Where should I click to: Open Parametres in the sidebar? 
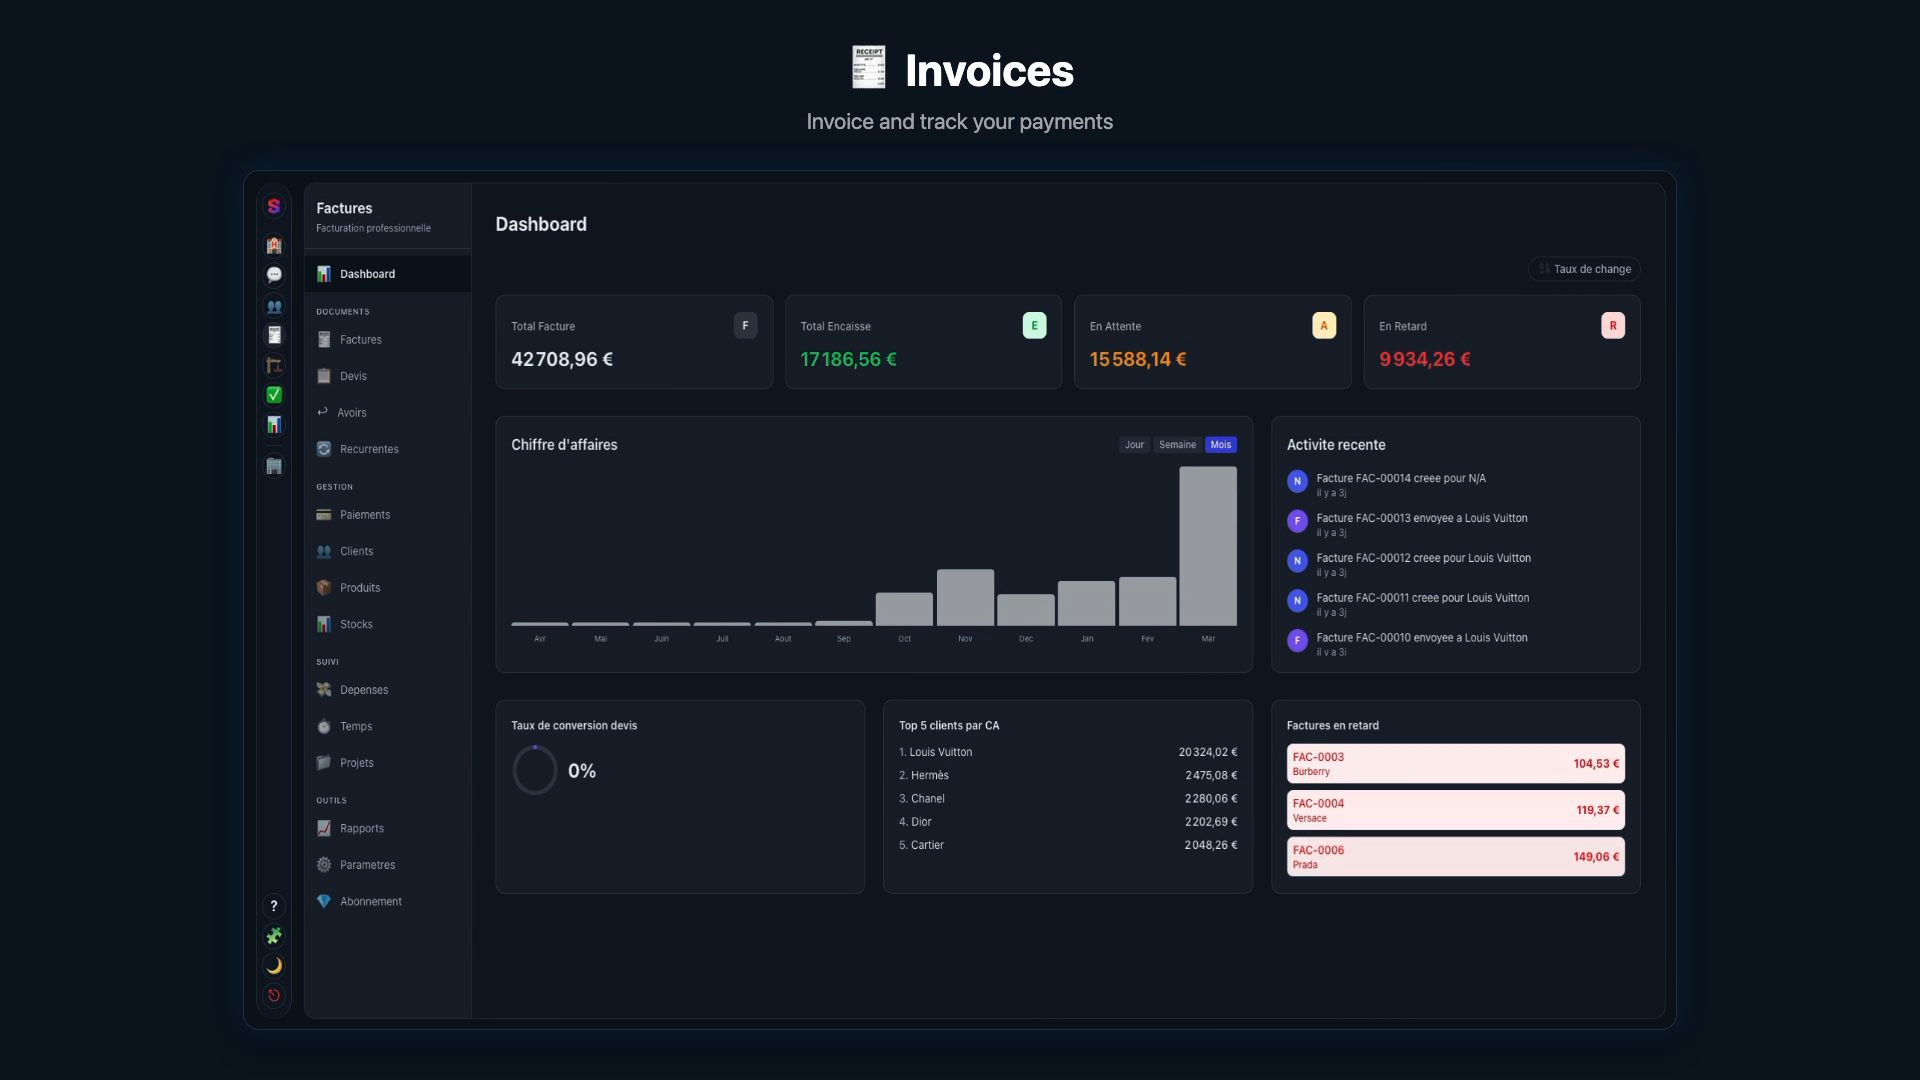point(367,865)
